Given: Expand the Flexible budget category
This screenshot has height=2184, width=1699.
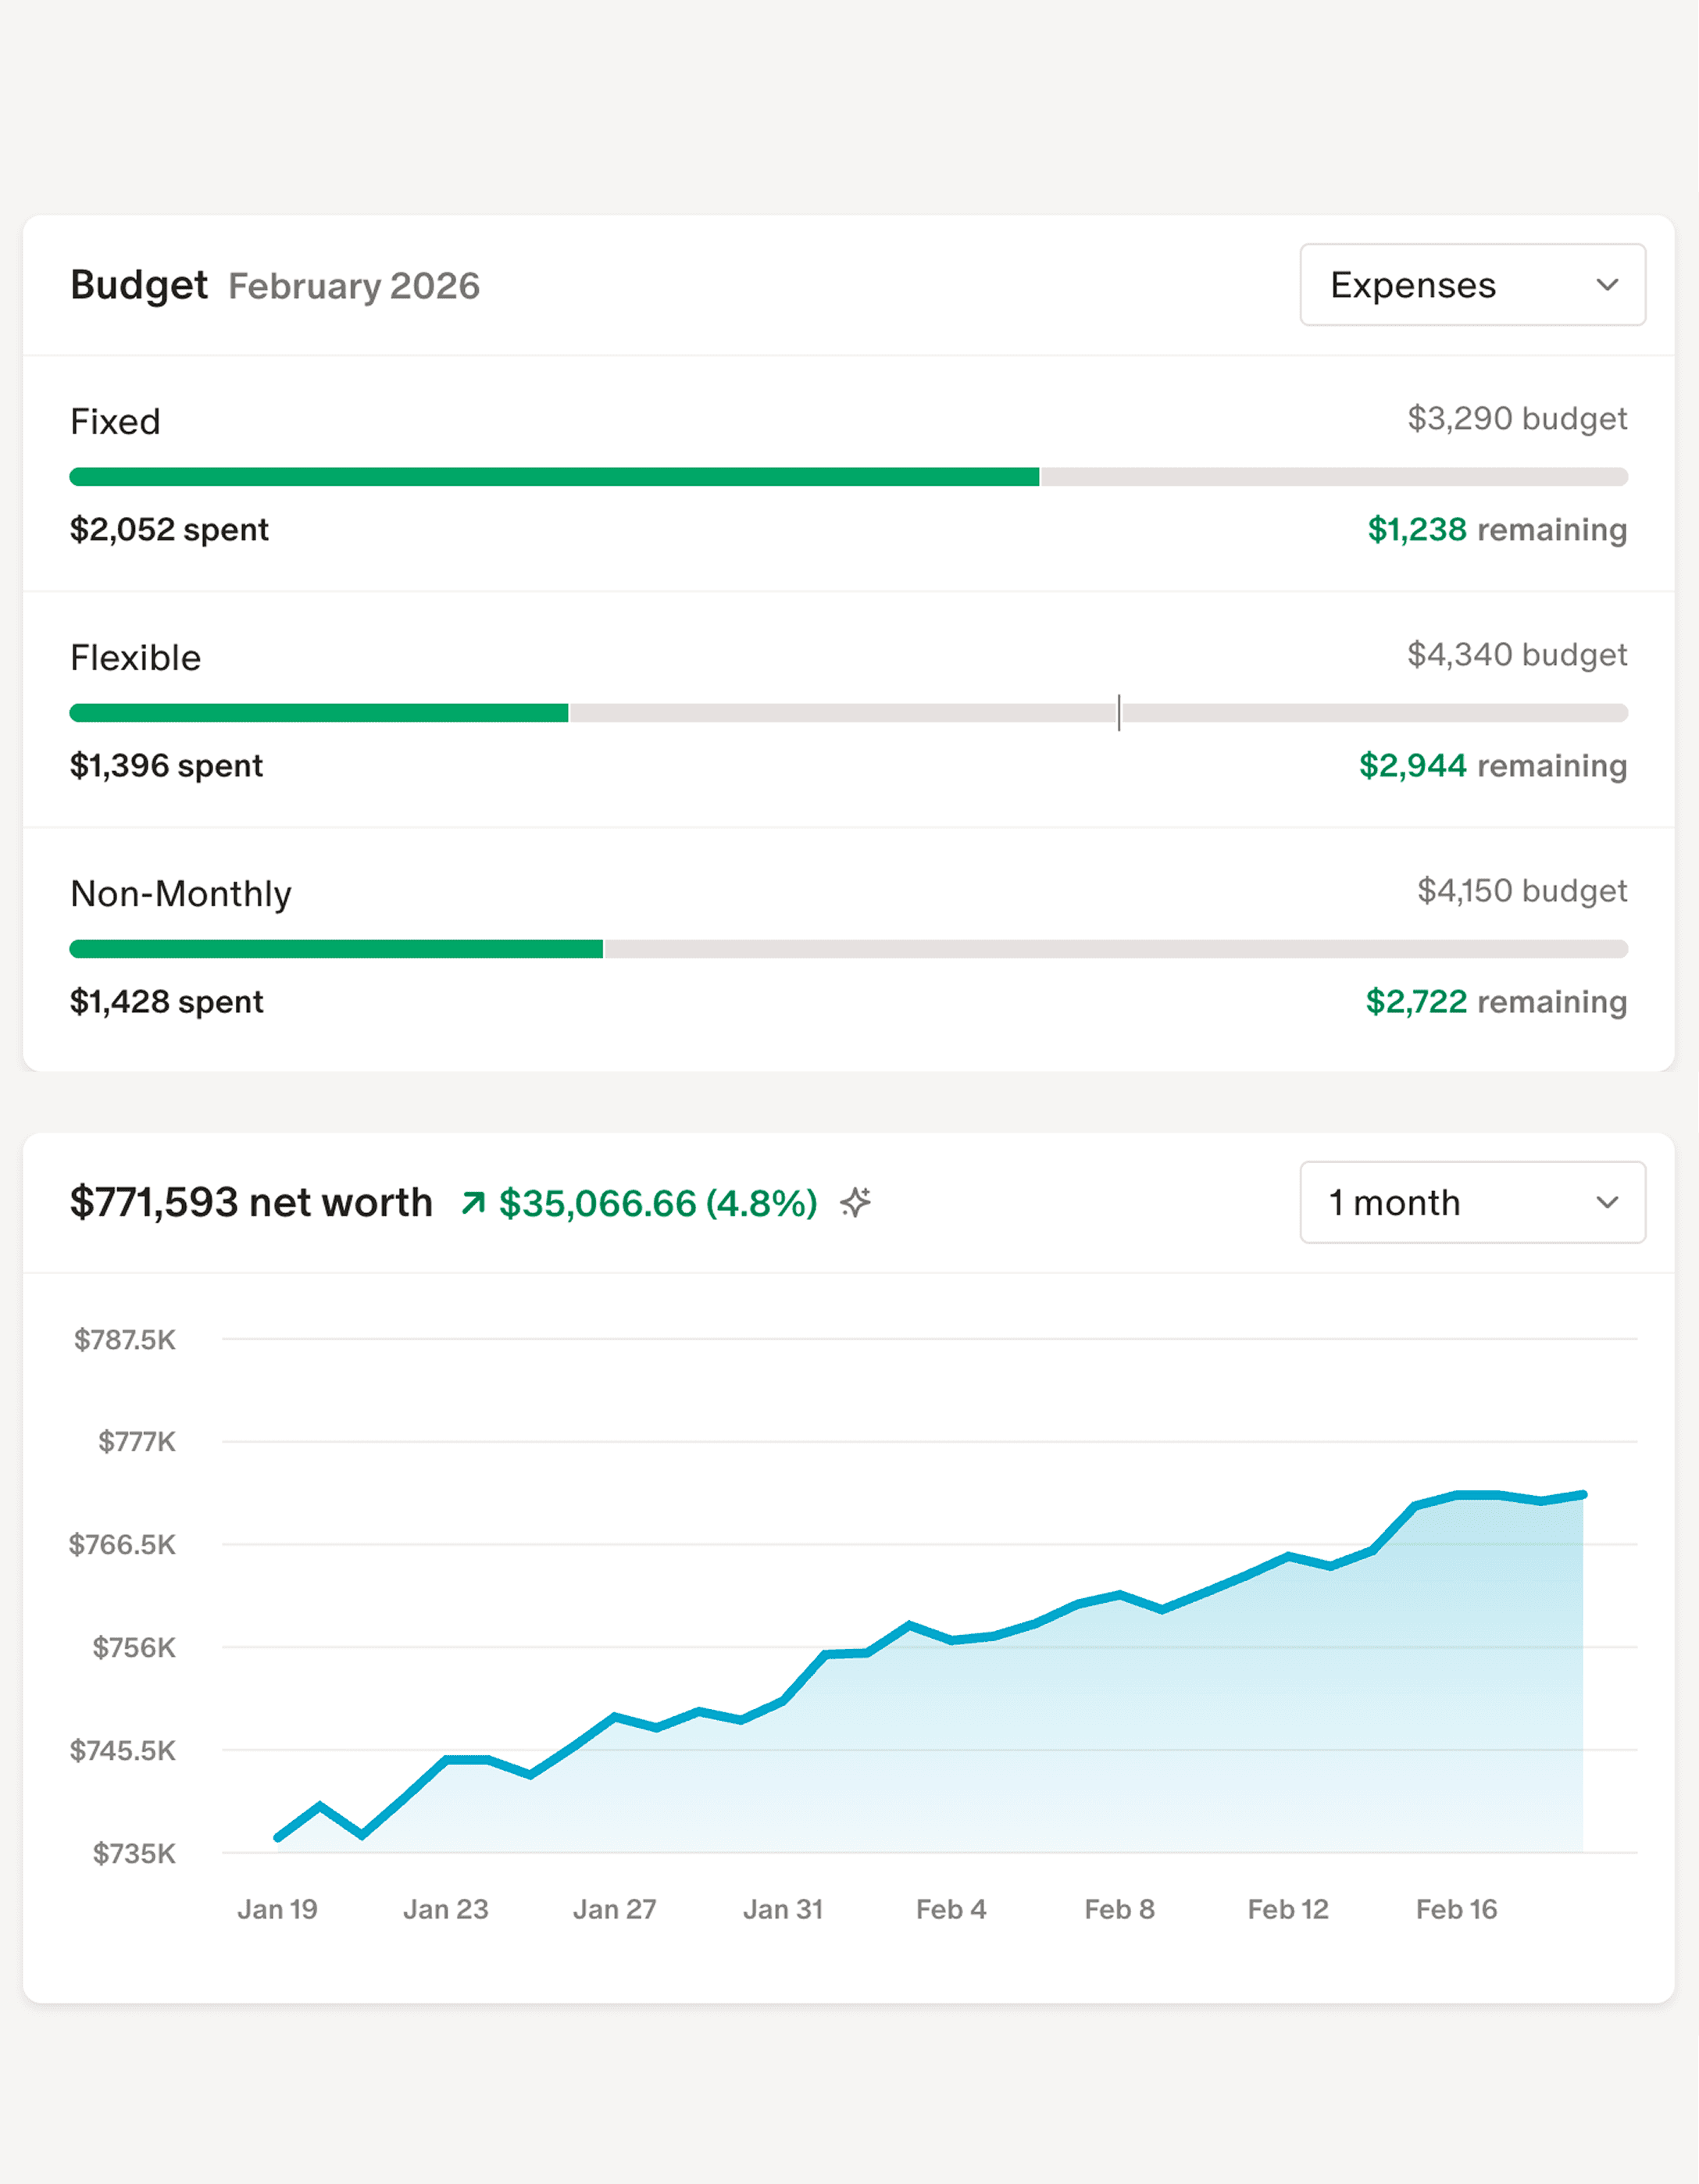Looking at the screenshot, I should click(x=134, y=657).
